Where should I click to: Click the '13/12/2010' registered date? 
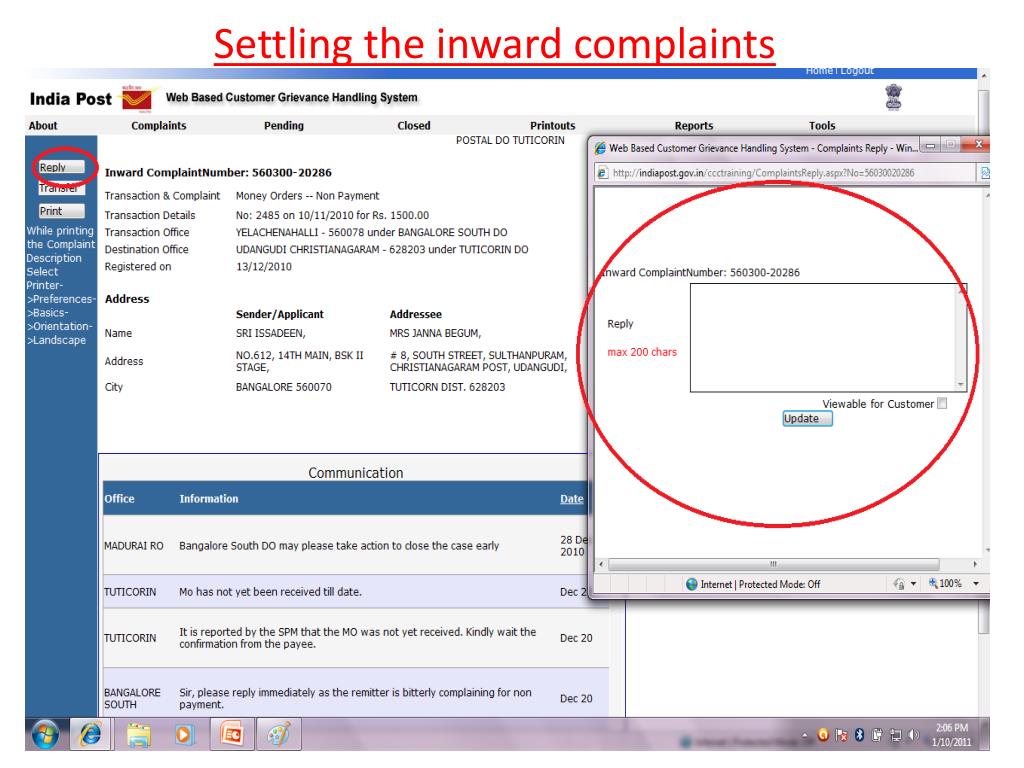pos(264,266)
